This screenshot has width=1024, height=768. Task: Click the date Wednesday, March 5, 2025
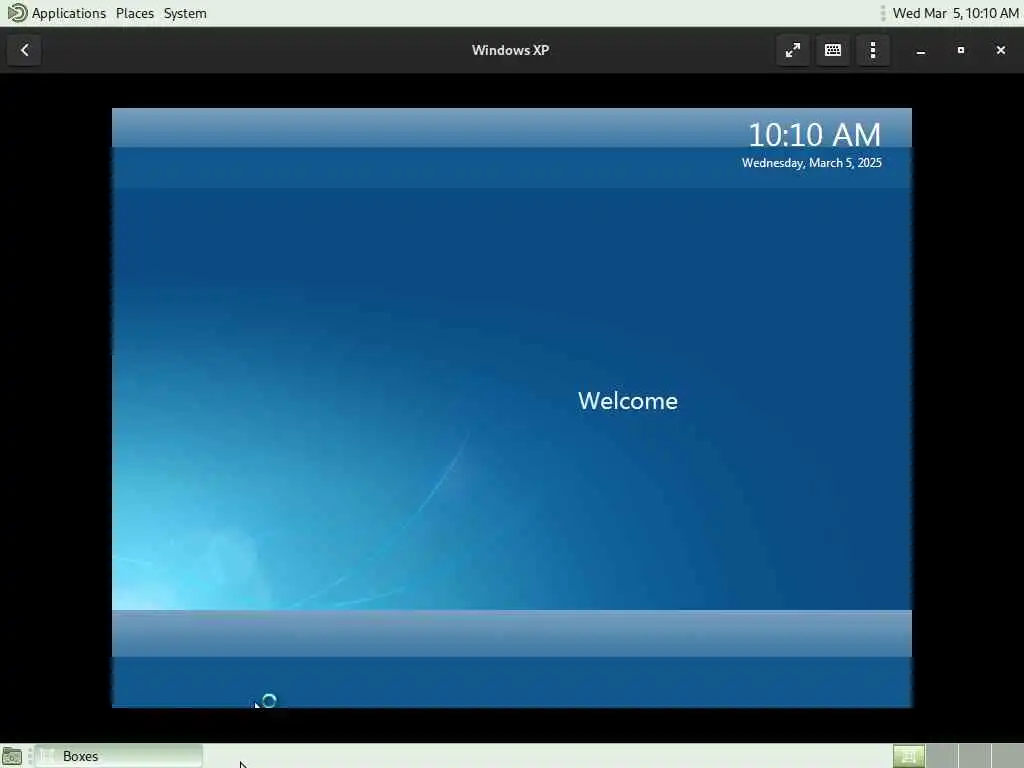(x=812, y=163)
